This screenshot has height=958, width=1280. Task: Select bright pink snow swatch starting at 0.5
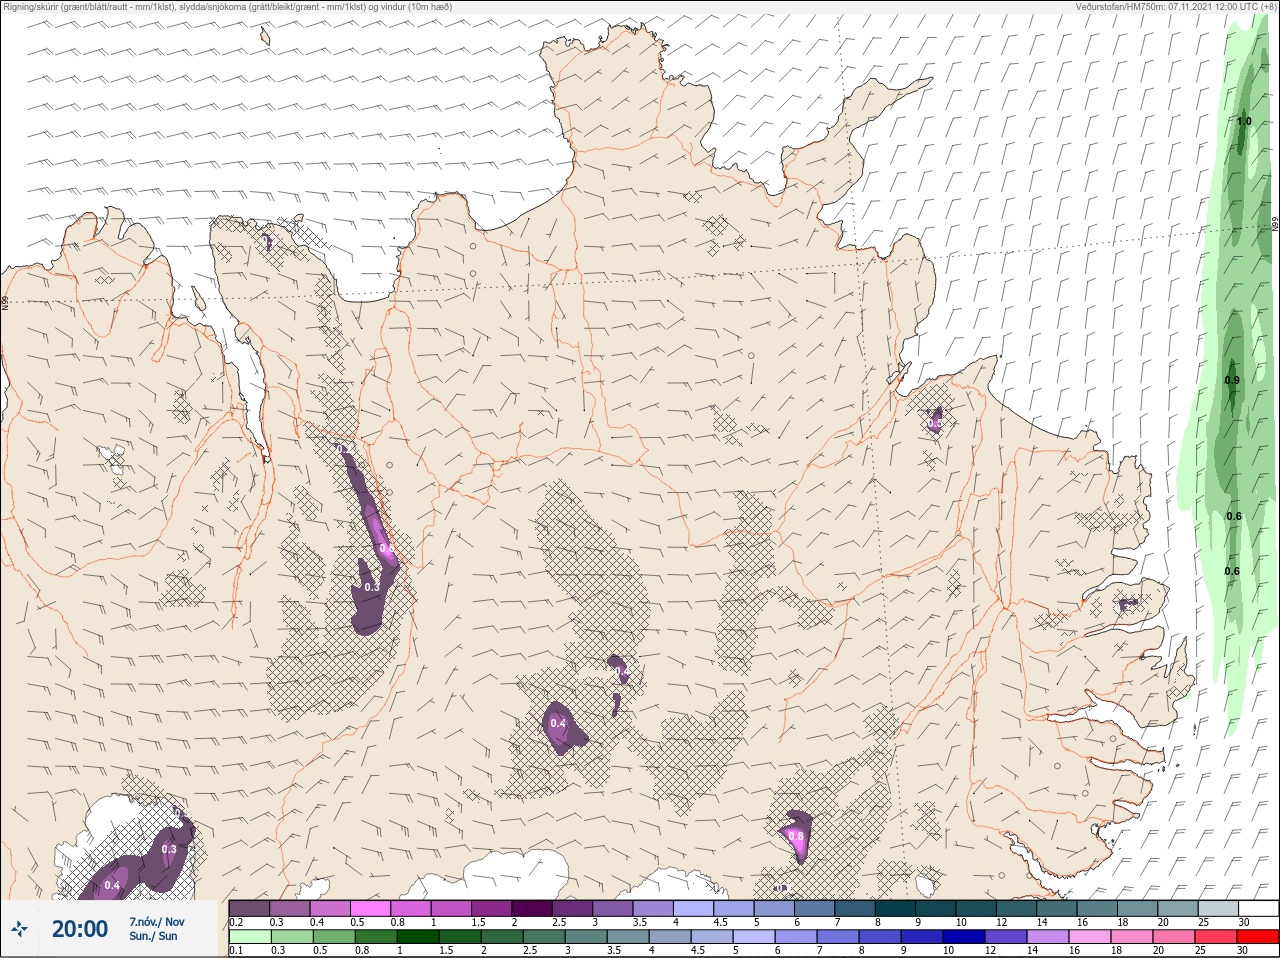pos(371,908)
